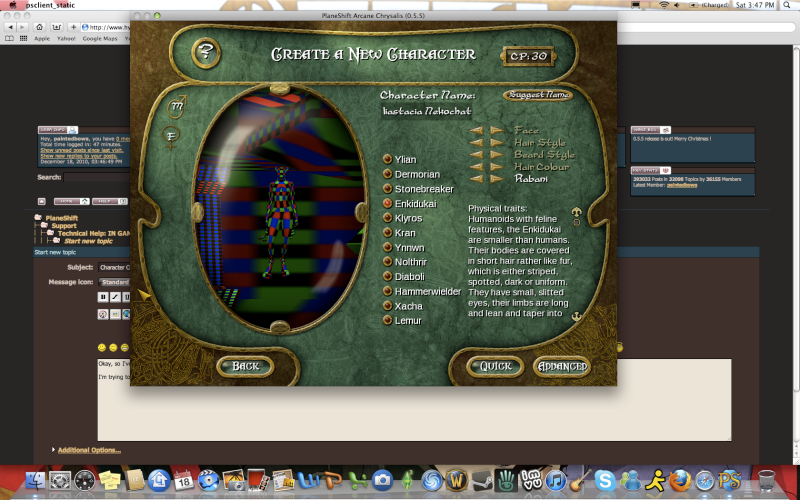Select the Enkidukai race
The width and height of the screenshot is (800, 500).
410,204
